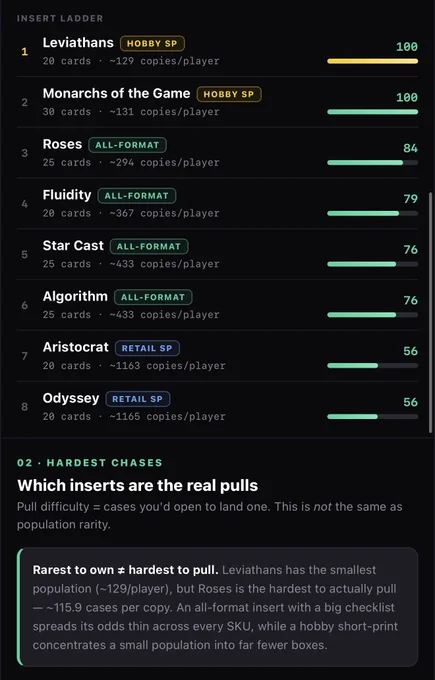Click the rank number 1 beside Leviathans
The width and height of the screenshot is (435, 680).
(x=25, y=52)
